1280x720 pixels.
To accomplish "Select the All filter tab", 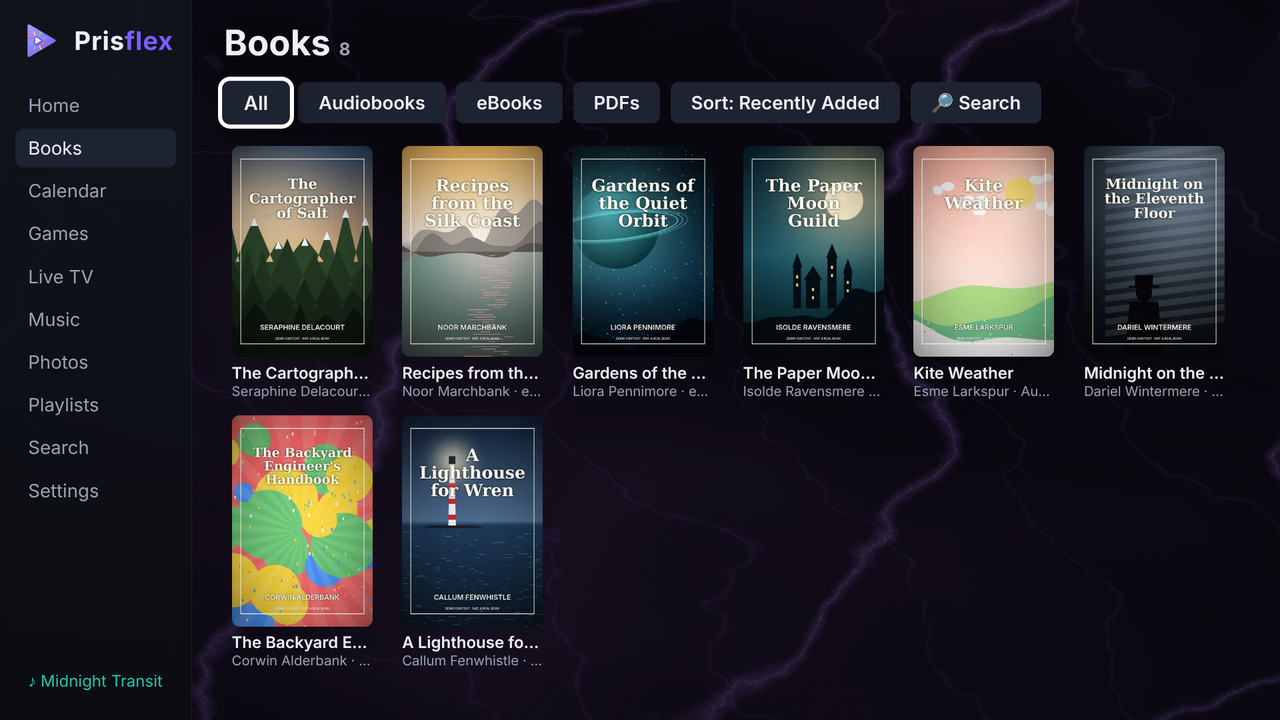I will pyautogui.click(x=256, y=103).
